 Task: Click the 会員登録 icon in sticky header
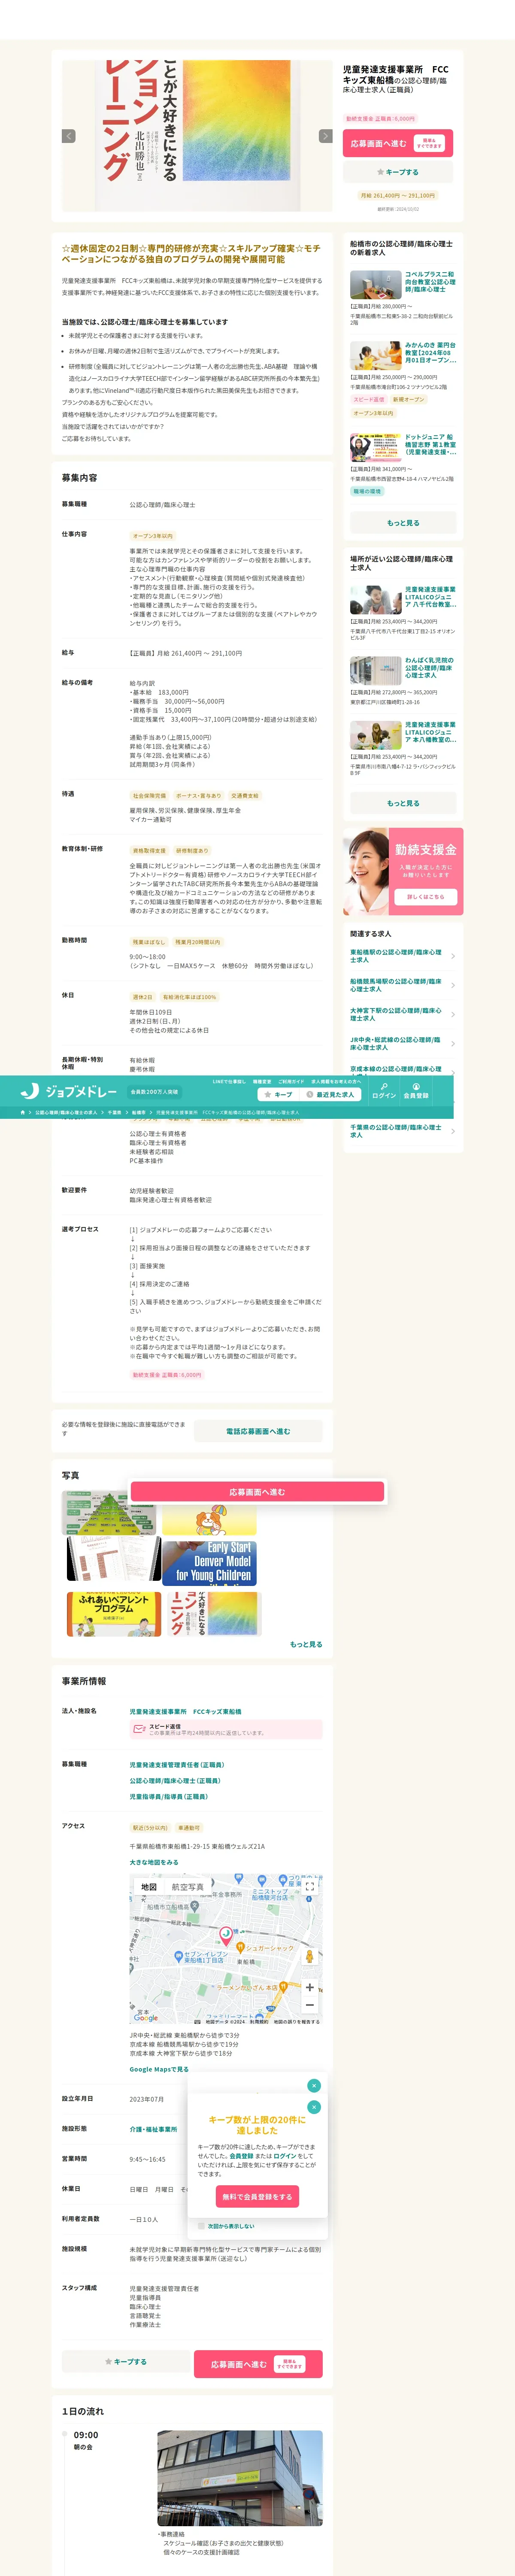click(x=416, y=1091)
